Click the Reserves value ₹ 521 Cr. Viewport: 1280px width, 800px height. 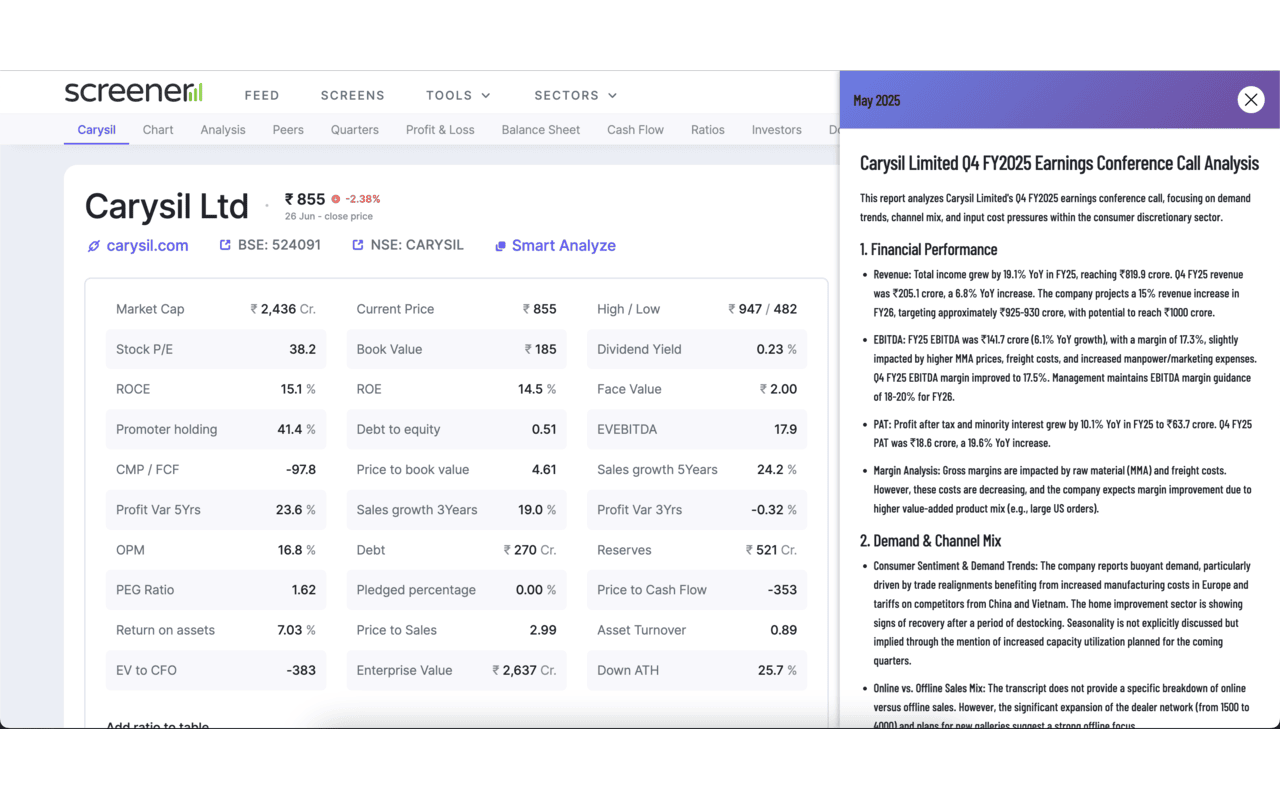pos(771,550)
